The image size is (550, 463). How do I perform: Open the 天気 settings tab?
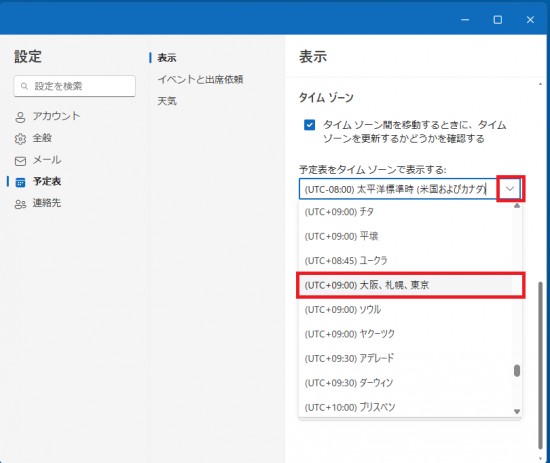(x=167, y=101)
